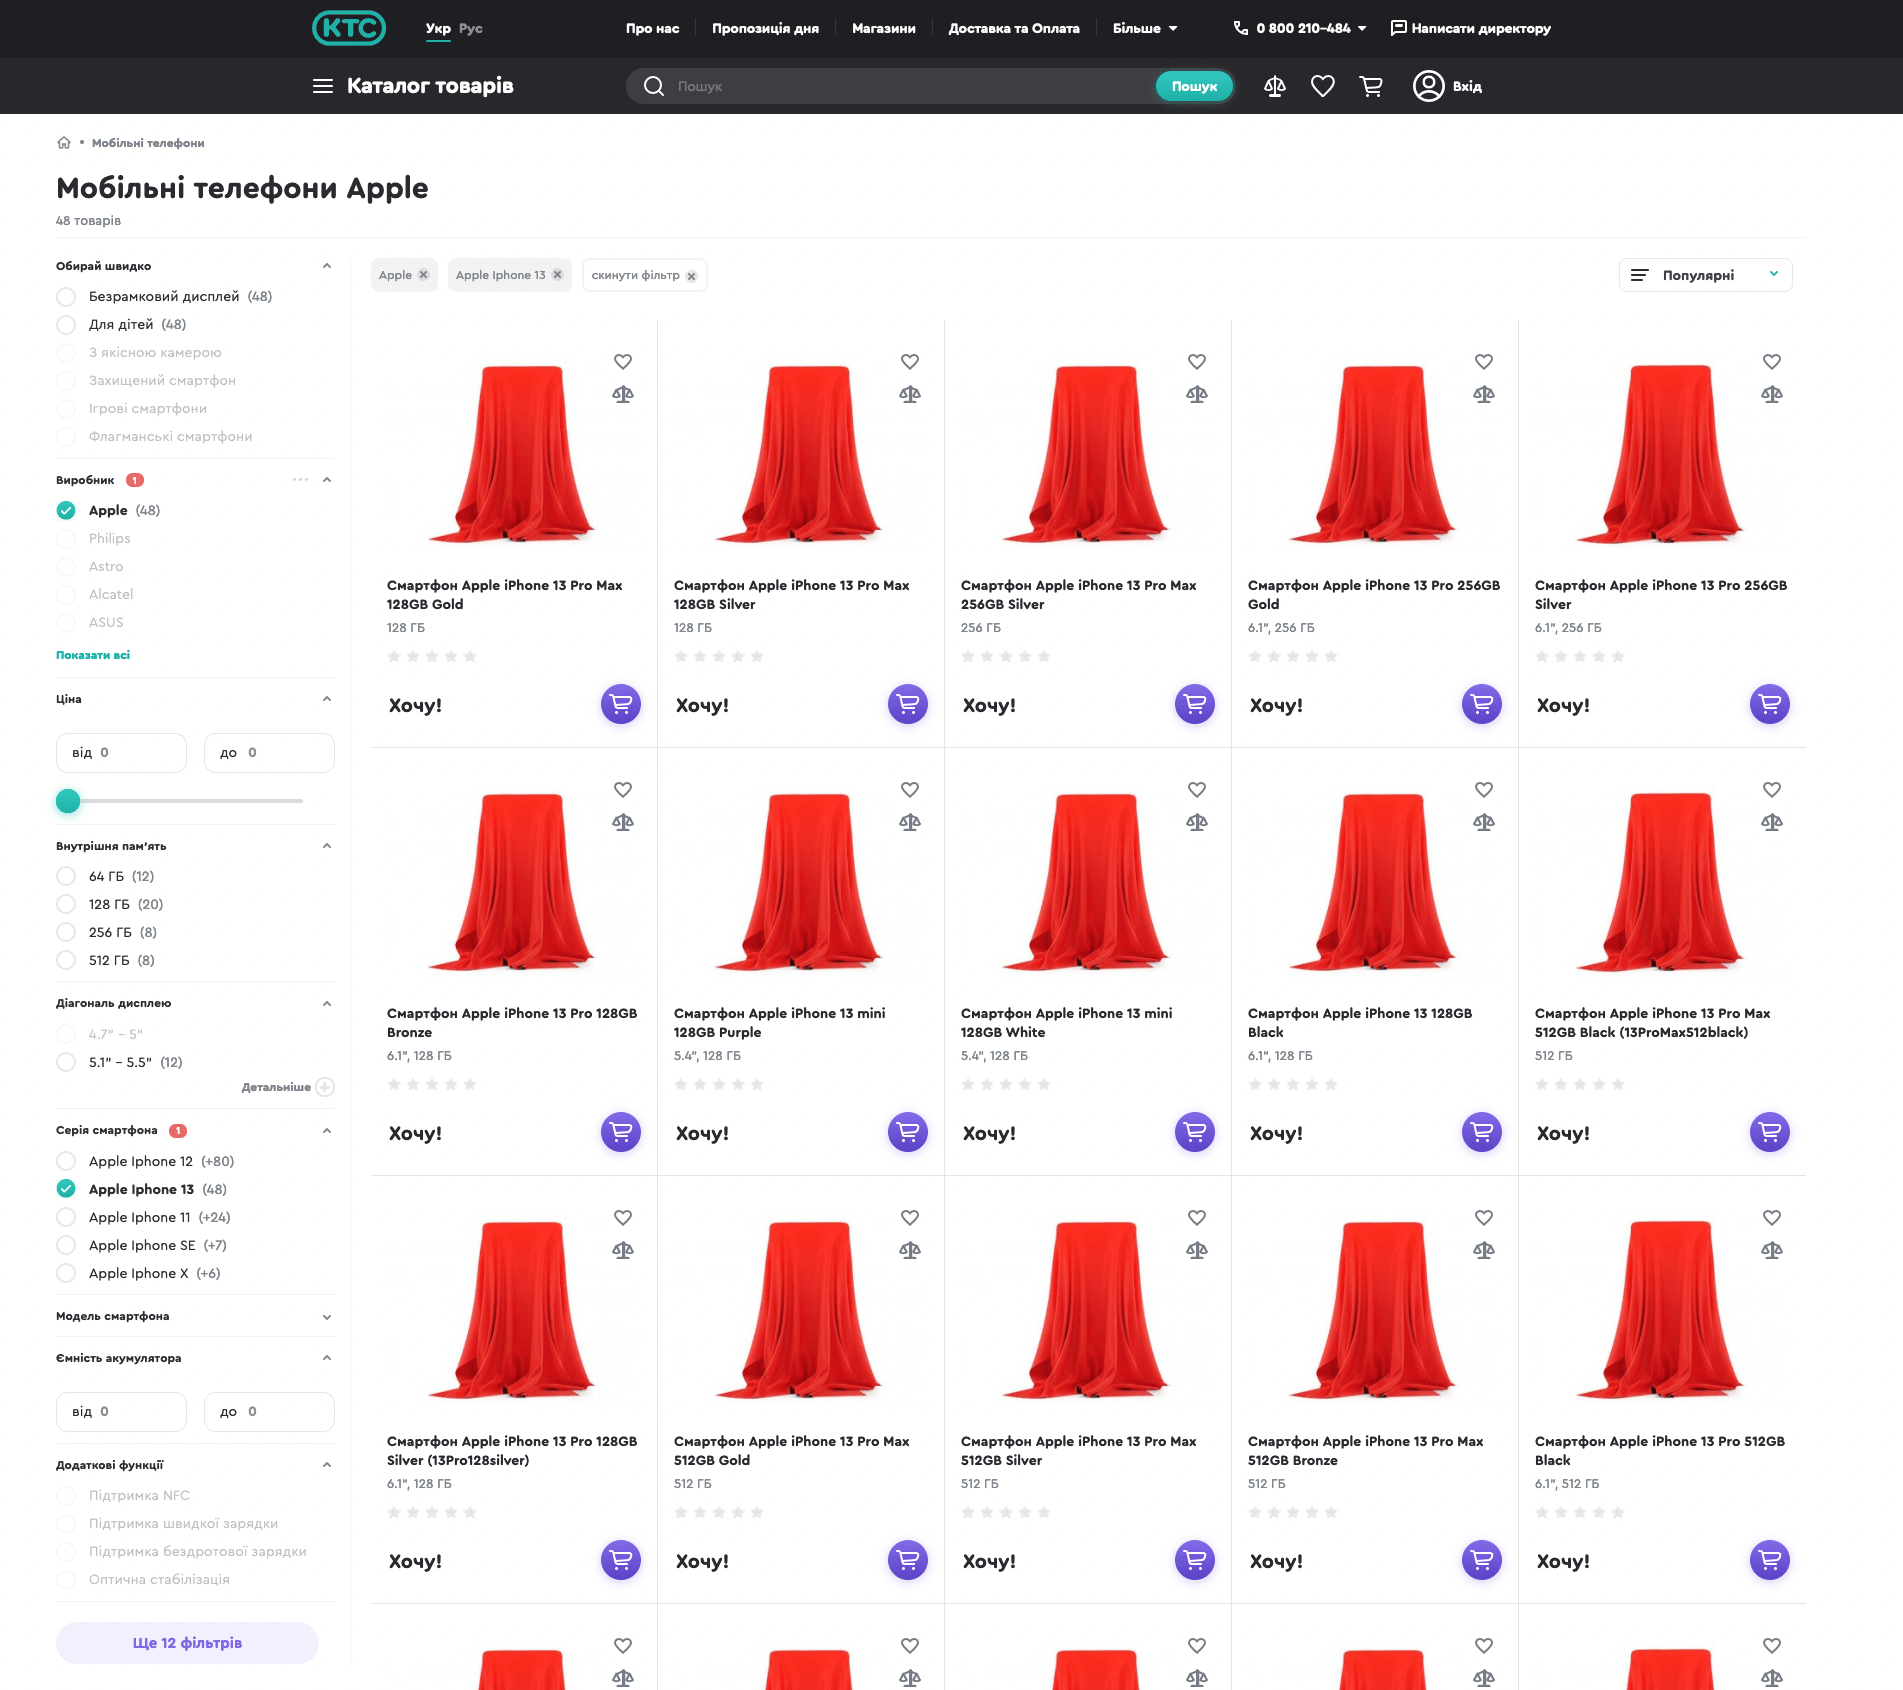Check the Apple Iphone 12 series option
This screenshot has height=1690, width=1903.
(66, 1161)
